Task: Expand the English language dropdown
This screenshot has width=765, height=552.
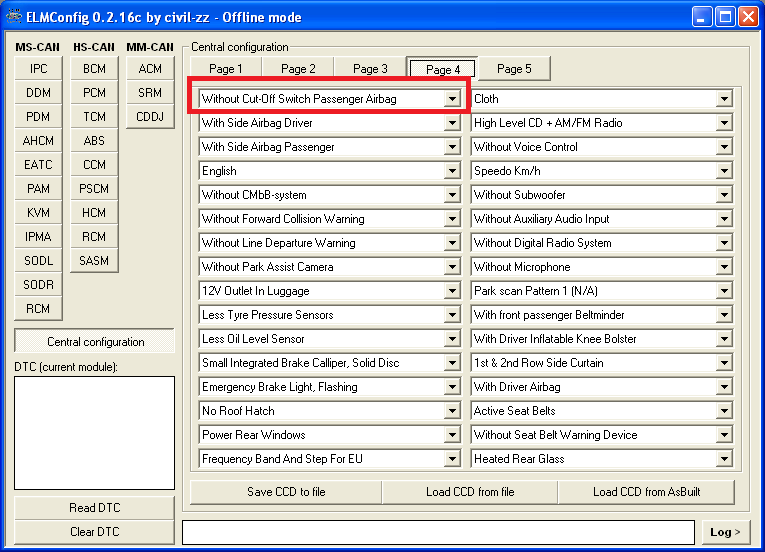Action: coord(452,171)
